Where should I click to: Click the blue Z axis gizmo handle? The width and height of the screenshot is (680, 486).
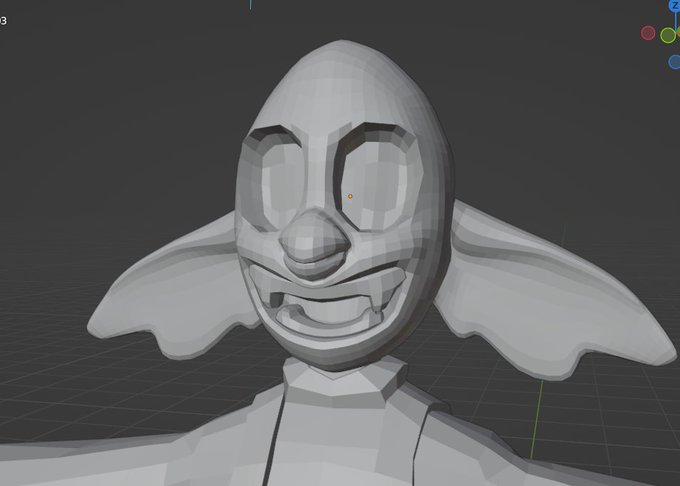(x=675, y=5)
